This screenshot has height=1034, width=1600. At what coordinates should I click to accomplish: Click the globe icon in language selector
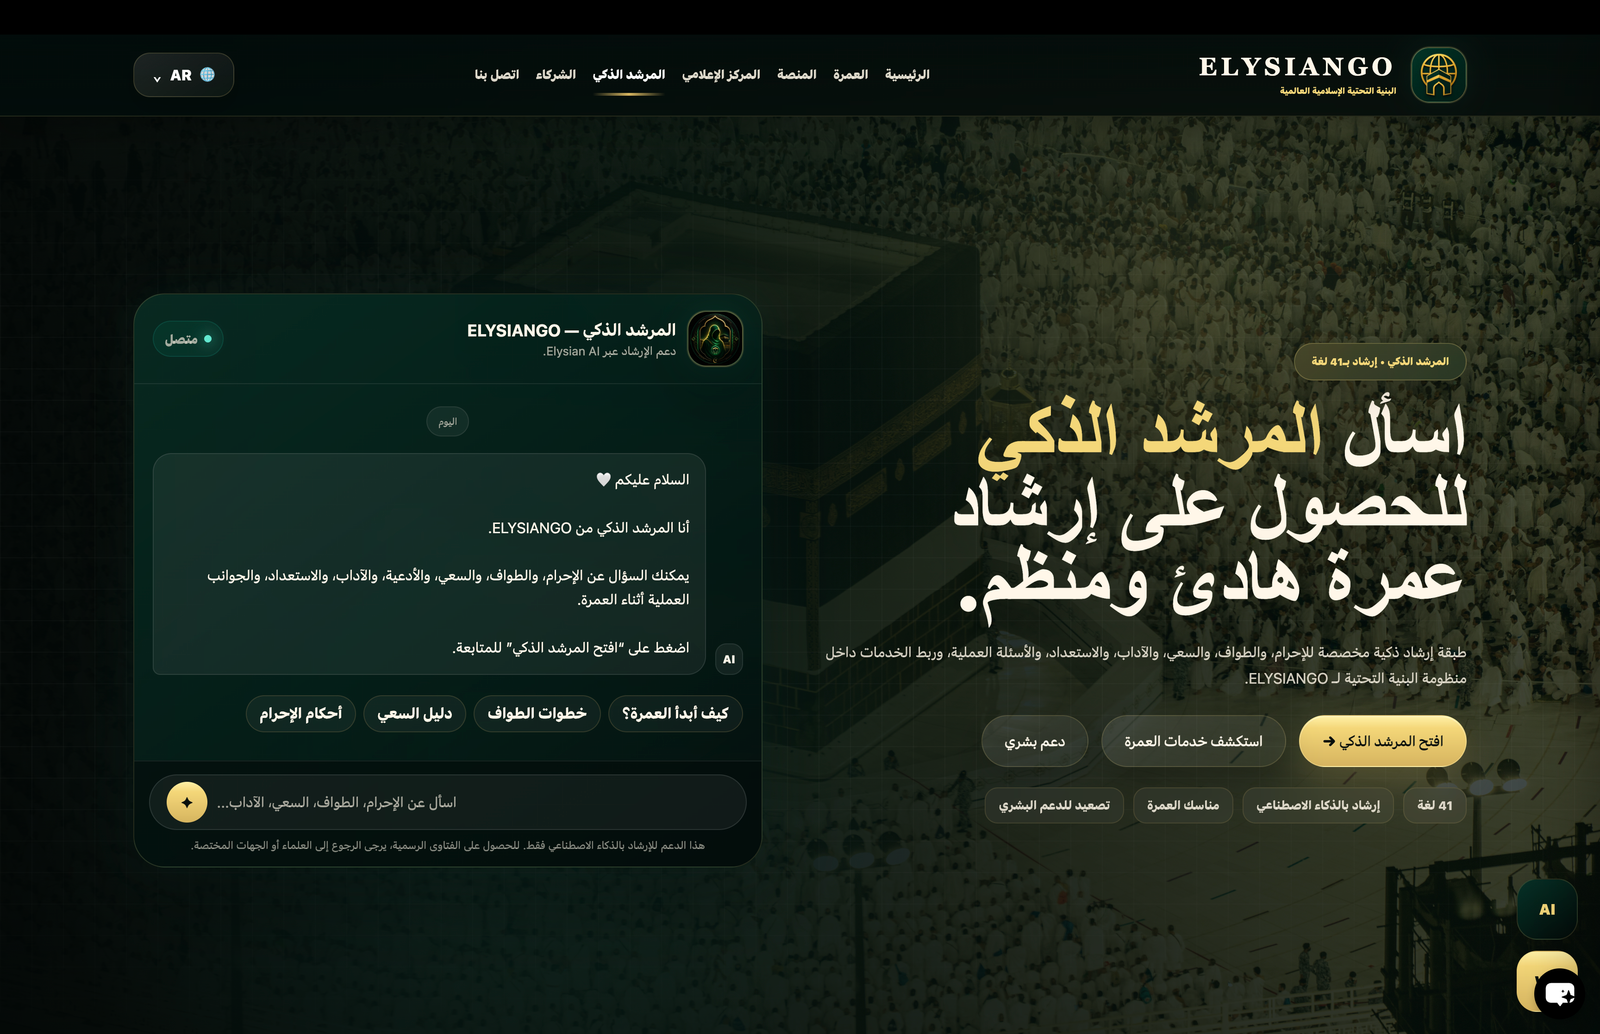click(208, 75)
